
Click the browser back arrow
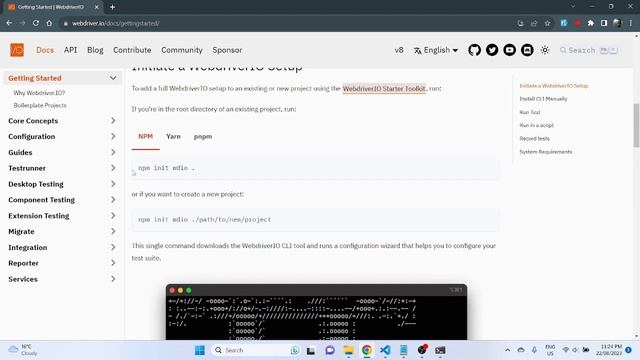[x=9, y=23]
